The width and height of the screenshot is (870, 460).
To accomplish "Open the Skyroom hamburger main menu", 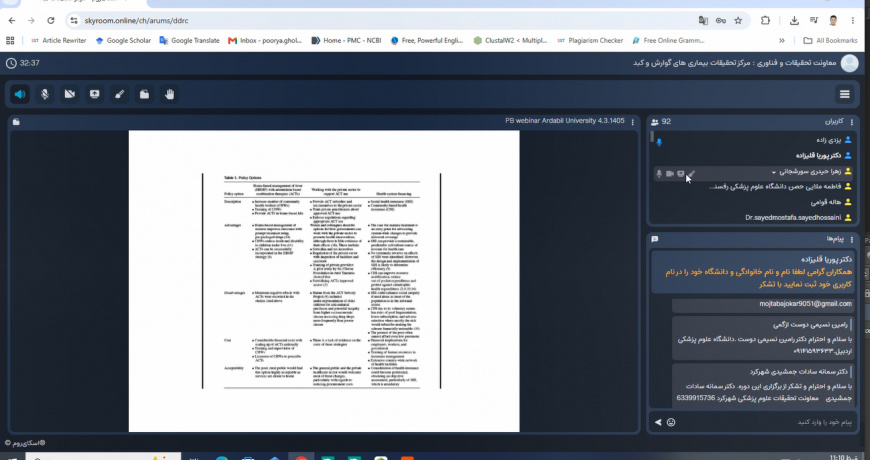I will (x=844, y=94).
